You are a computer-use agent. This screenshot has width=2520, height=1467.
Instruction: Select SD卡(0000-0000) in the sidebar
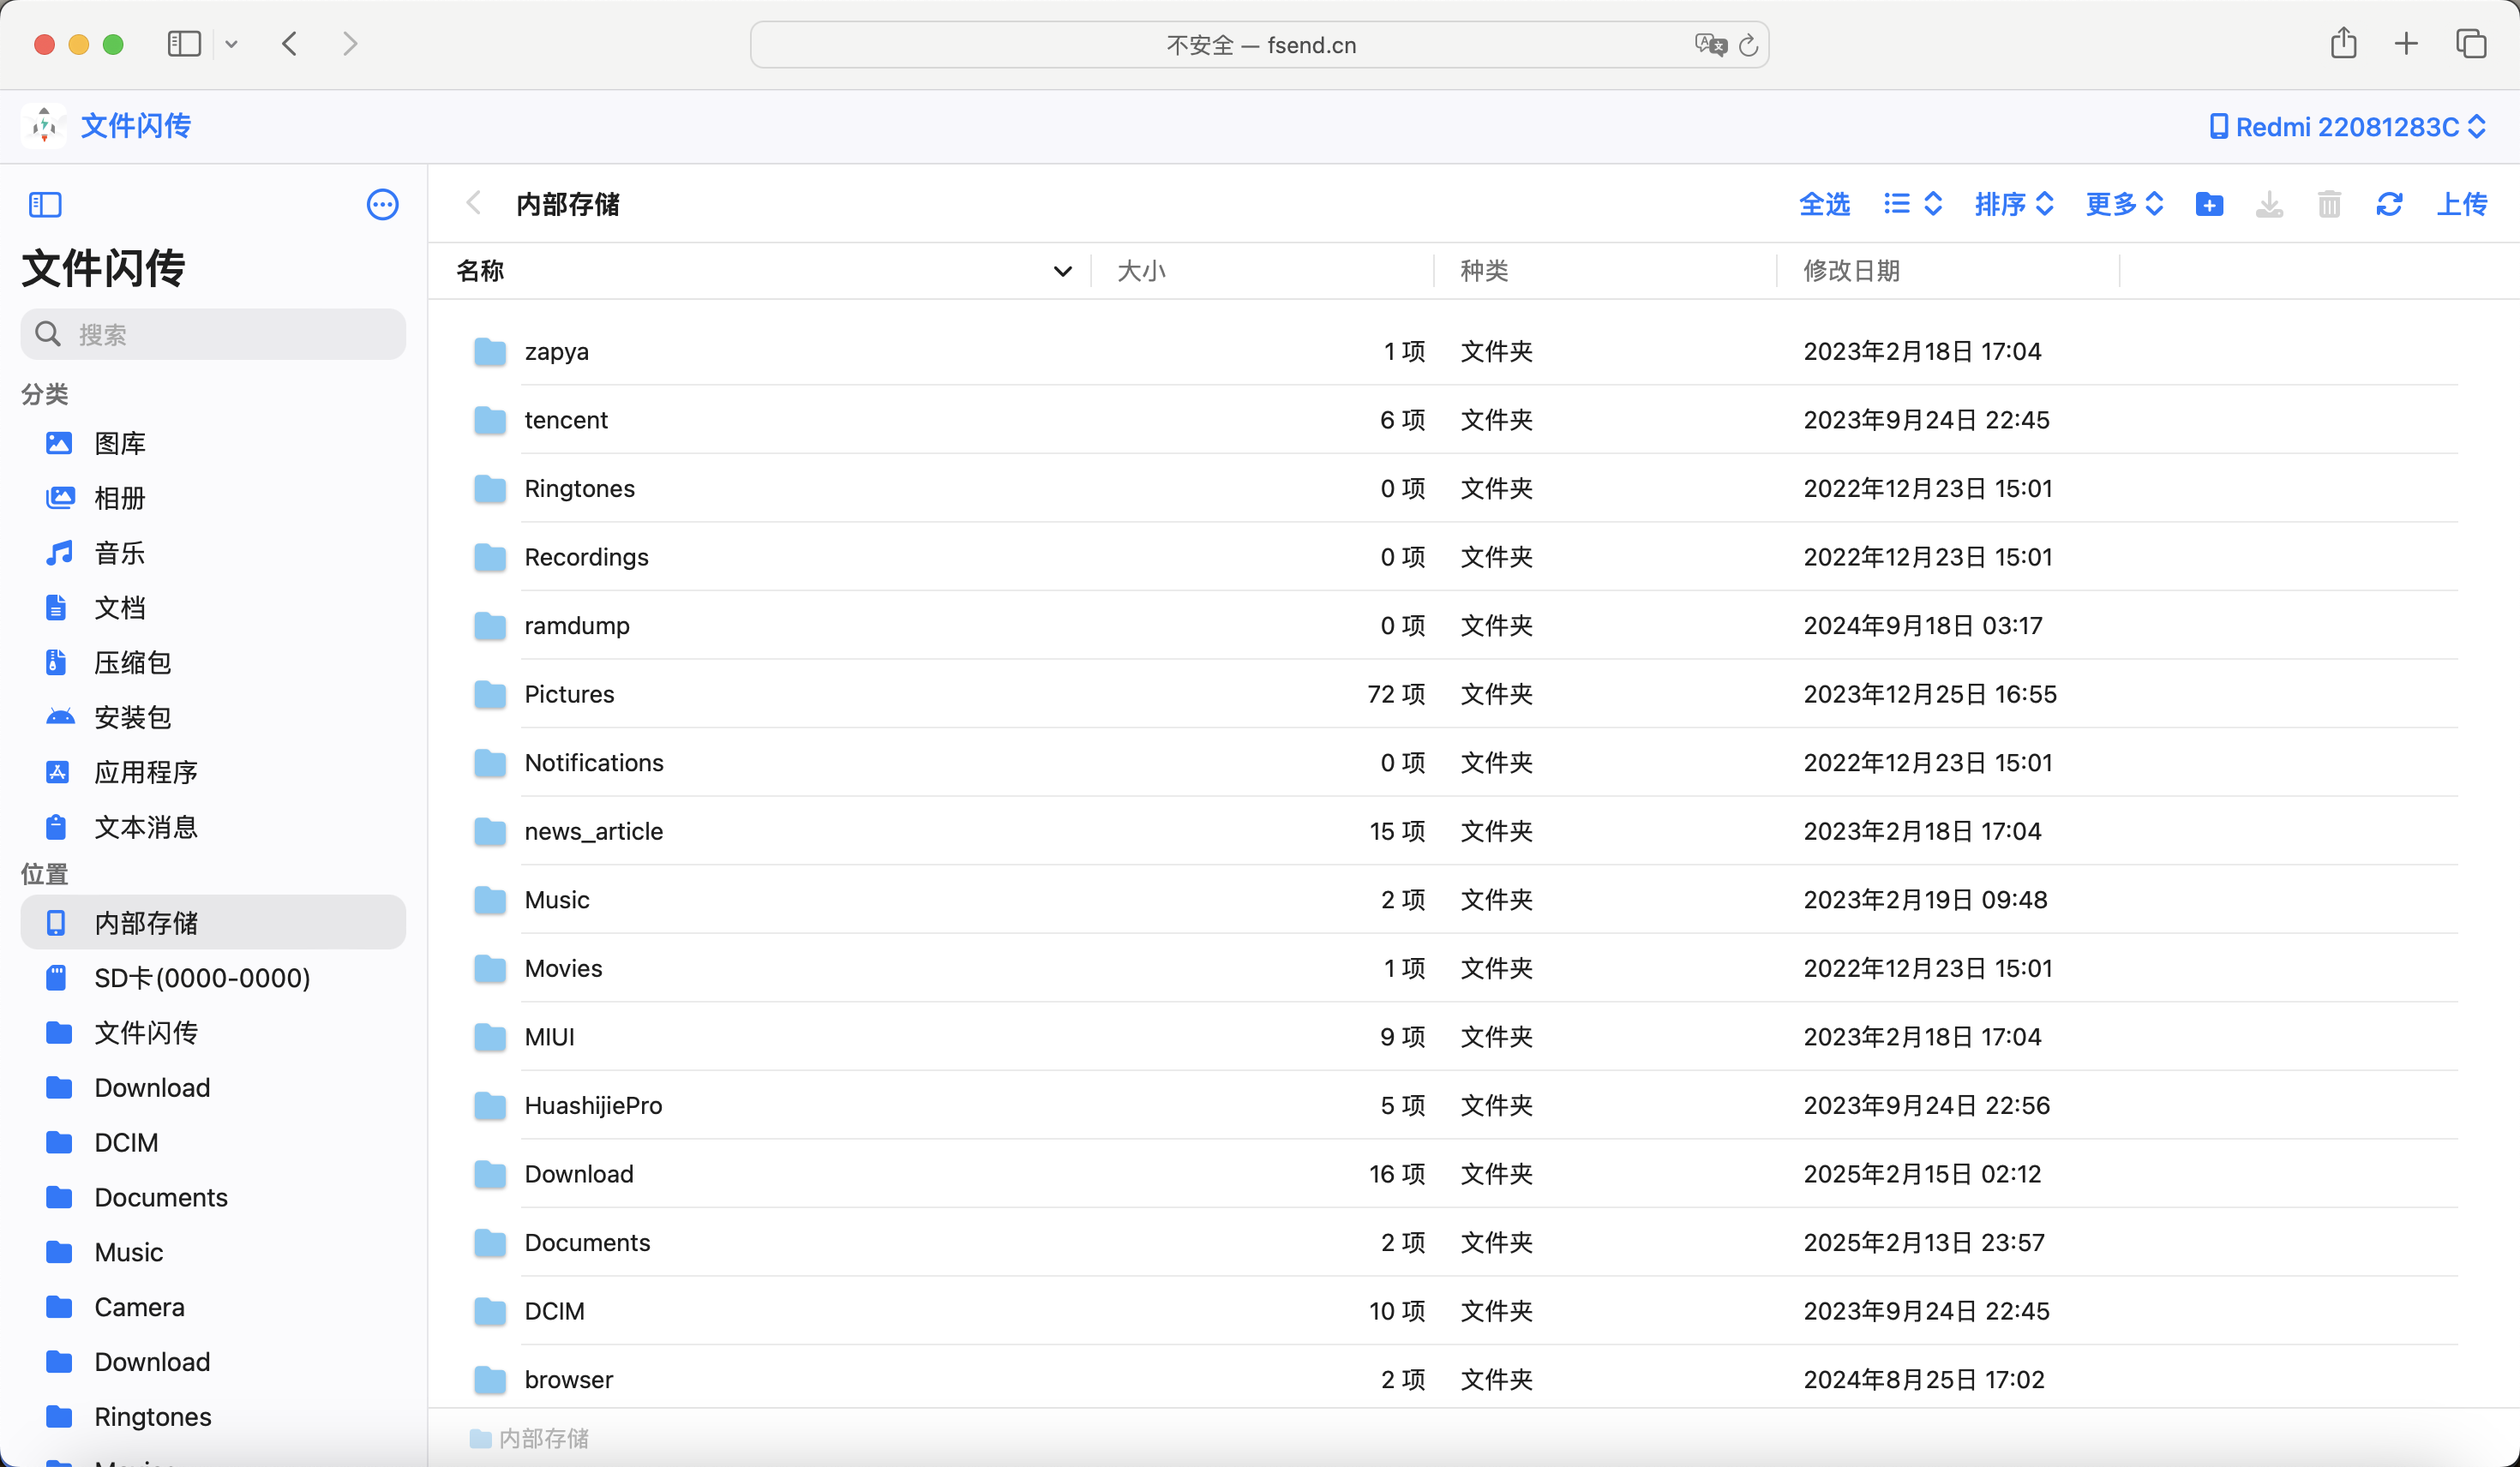pos(213,978)
